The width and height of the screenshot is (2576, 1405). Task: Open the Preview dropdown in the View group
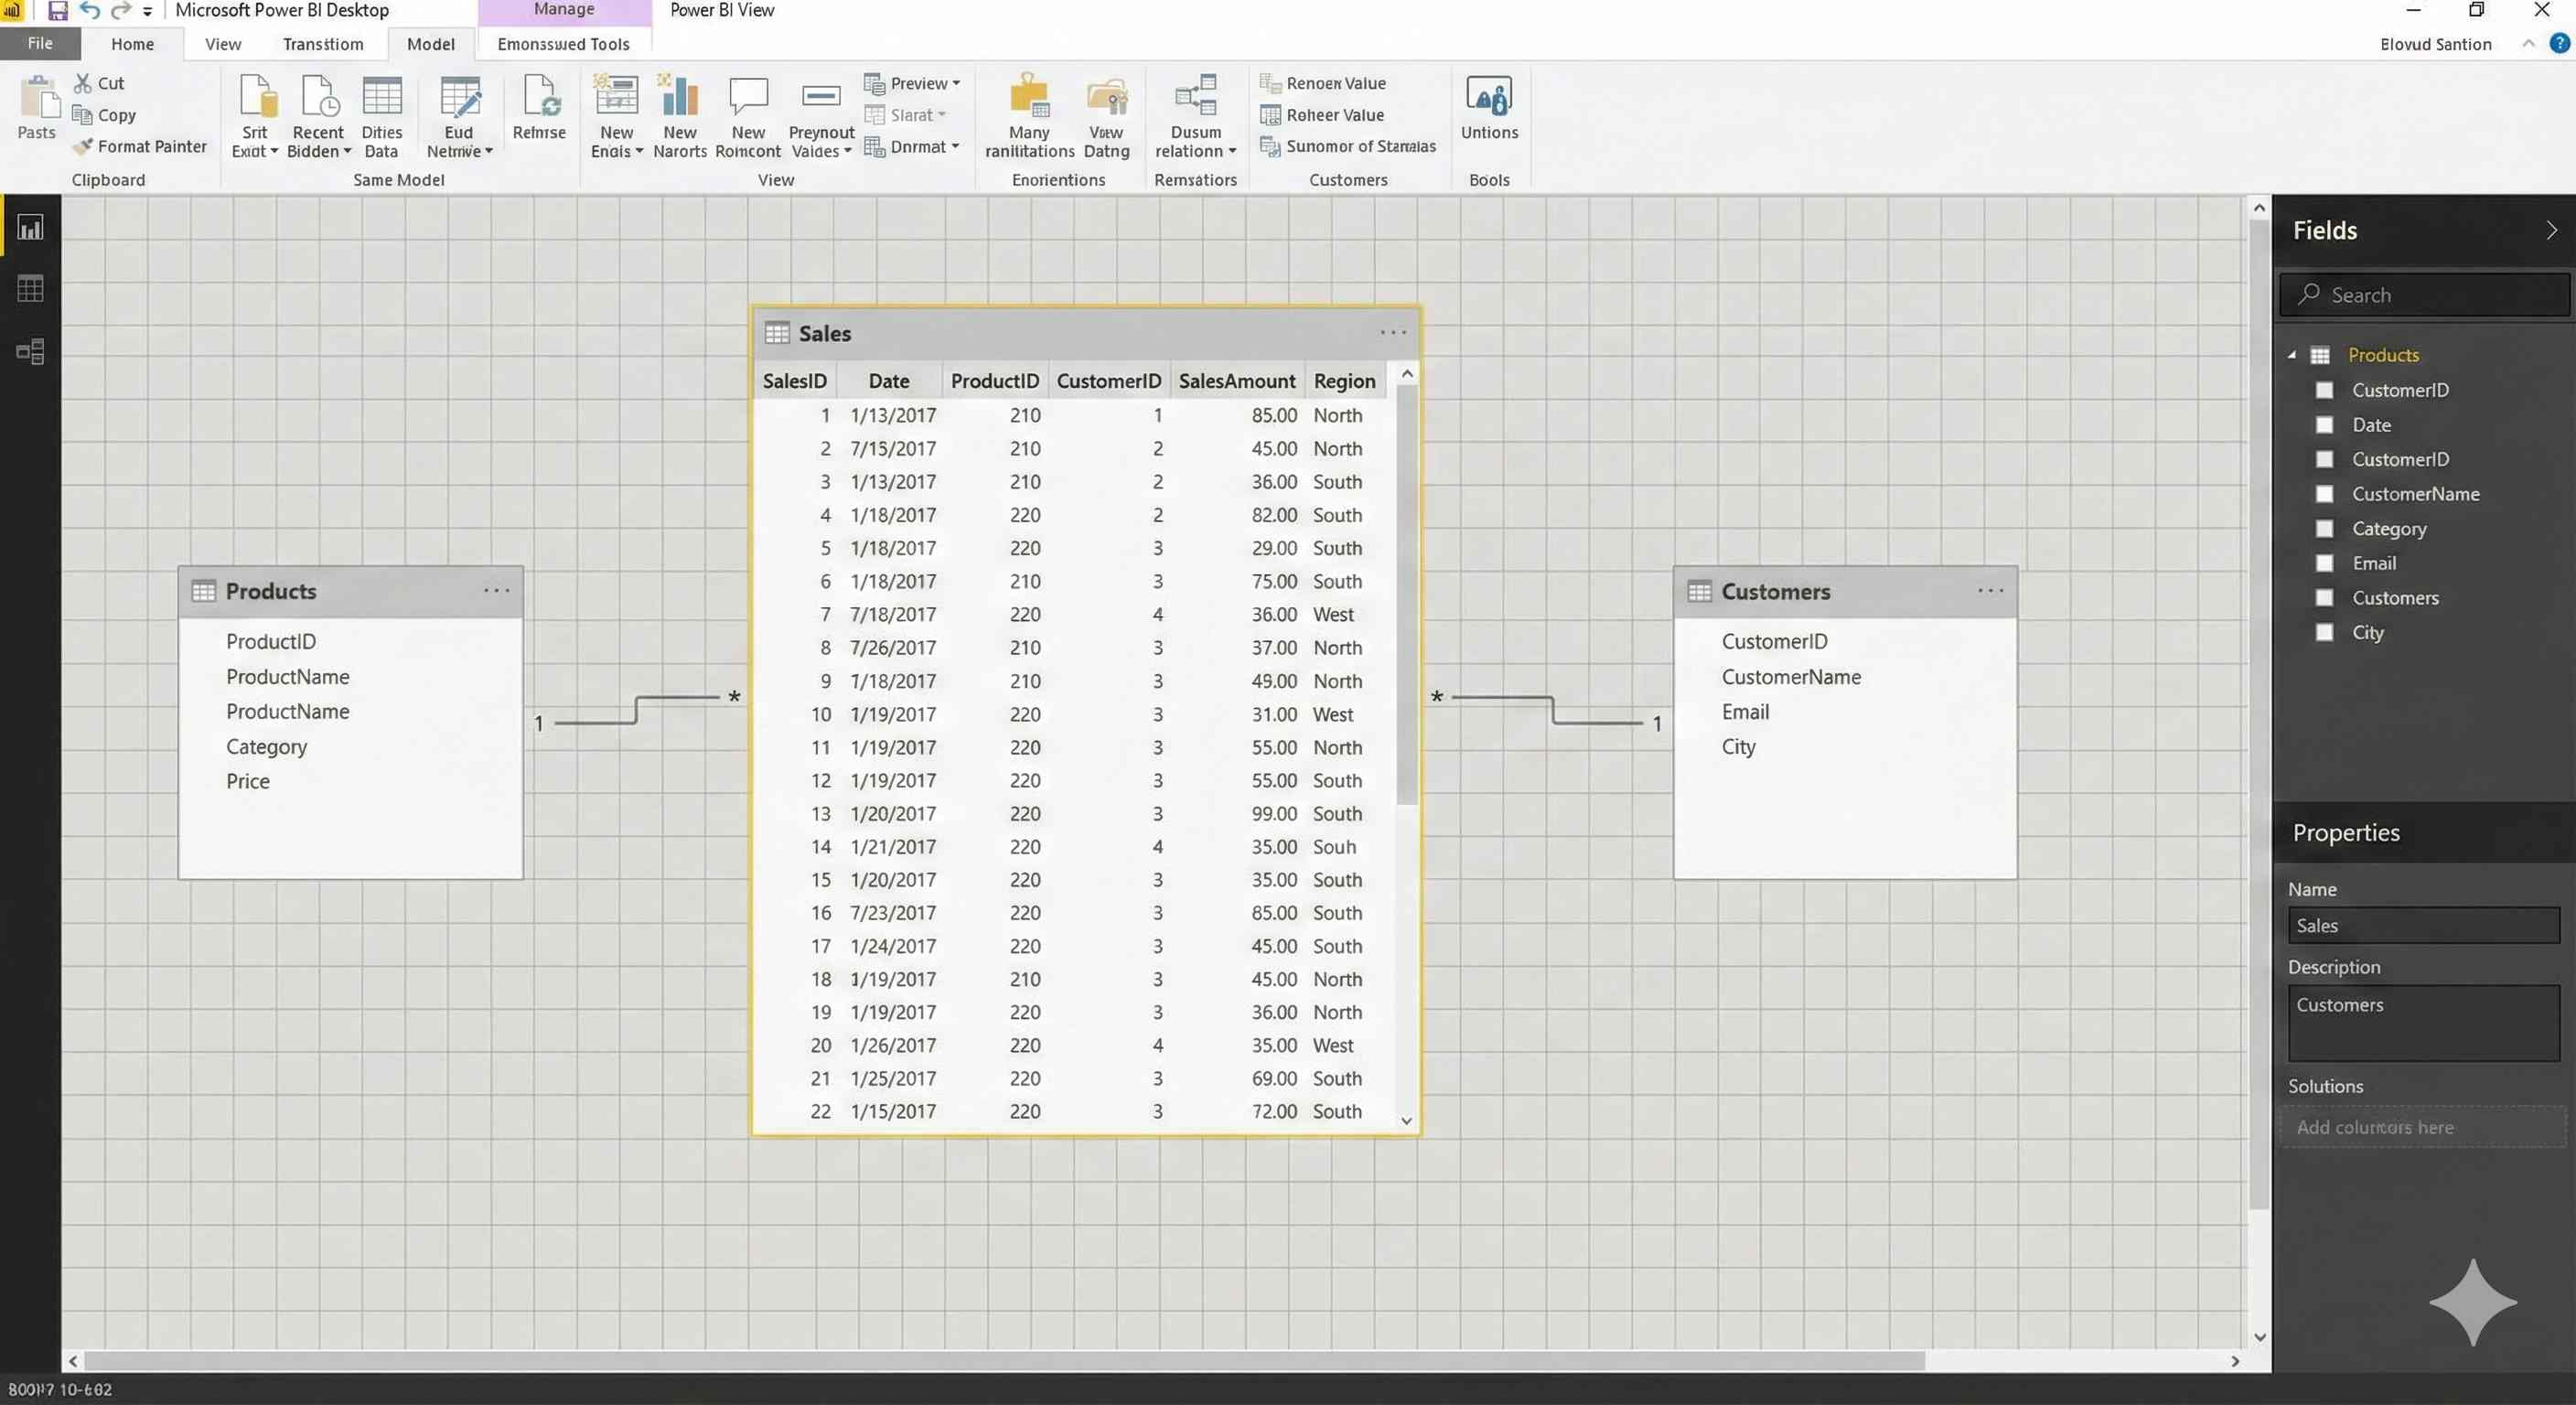pos(912,83)
